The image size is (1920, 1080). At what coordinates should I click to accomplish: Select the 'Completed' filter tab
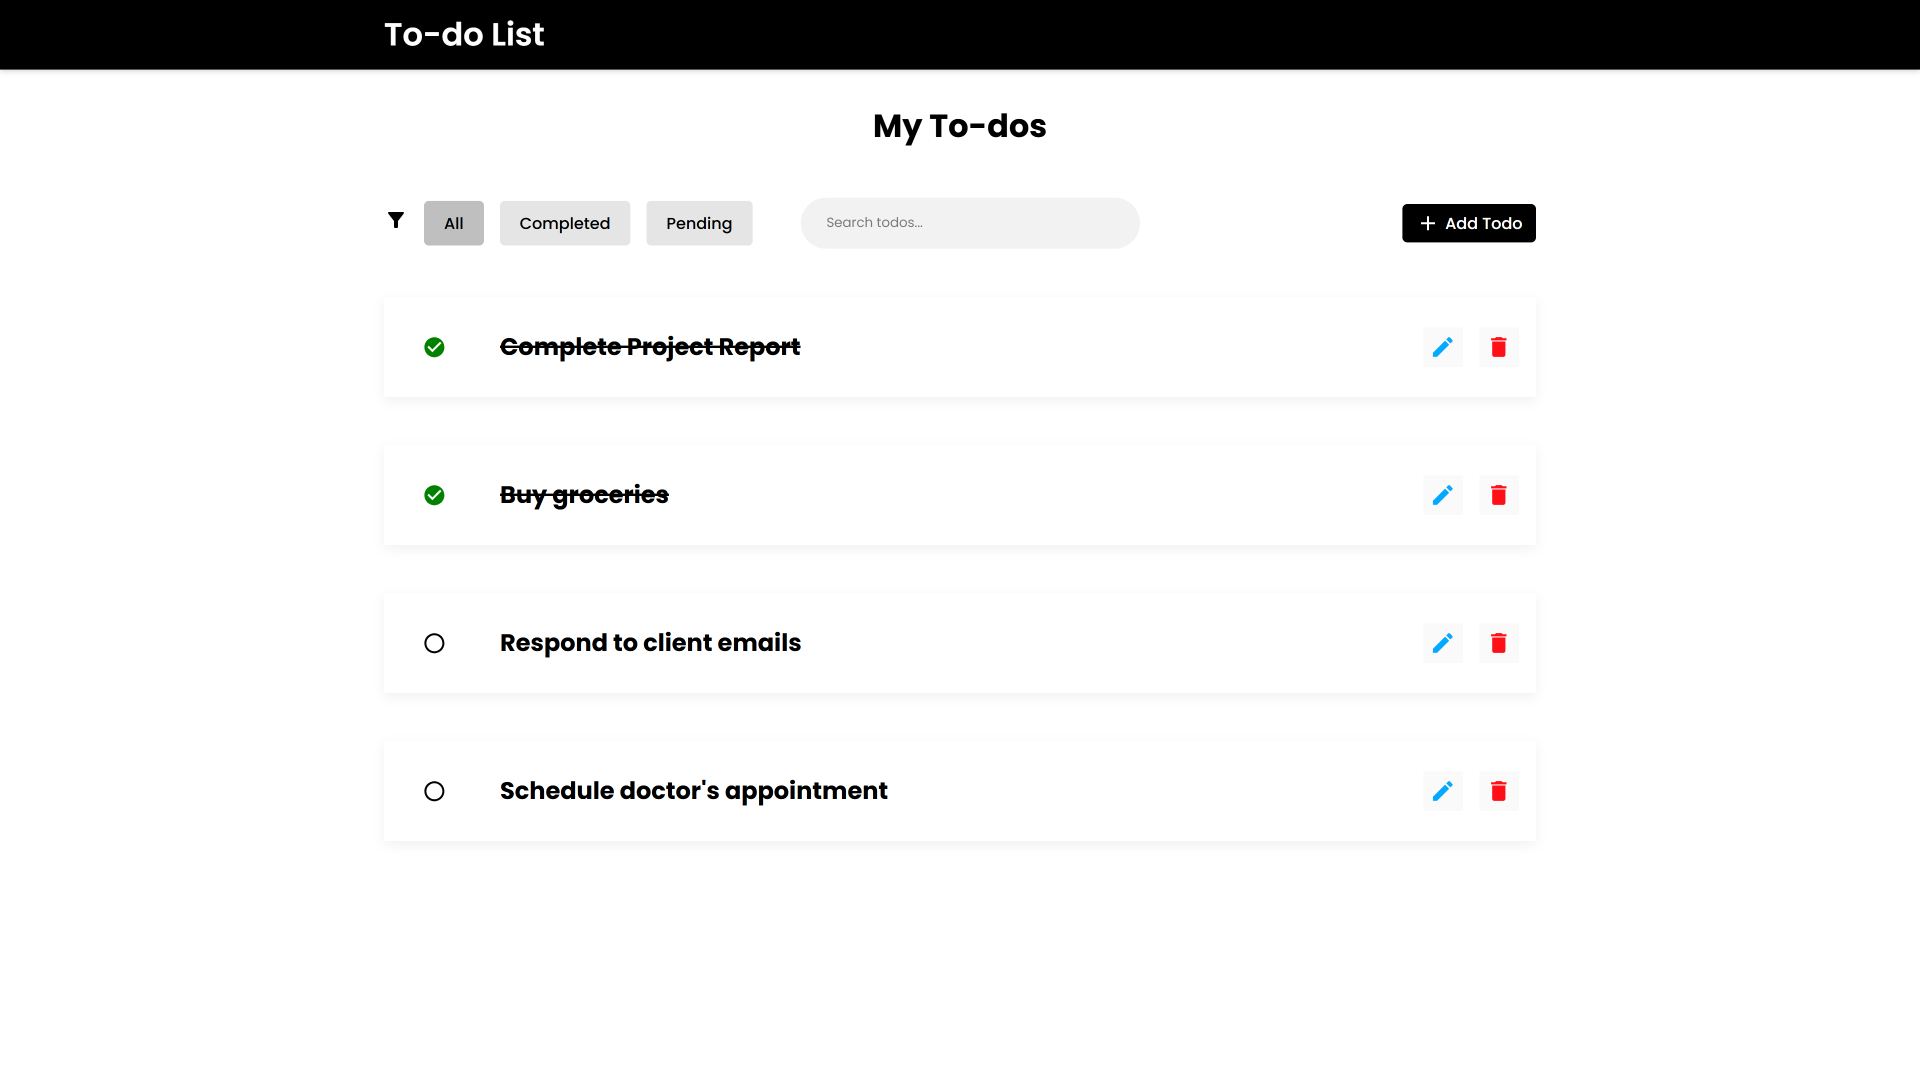564,223
